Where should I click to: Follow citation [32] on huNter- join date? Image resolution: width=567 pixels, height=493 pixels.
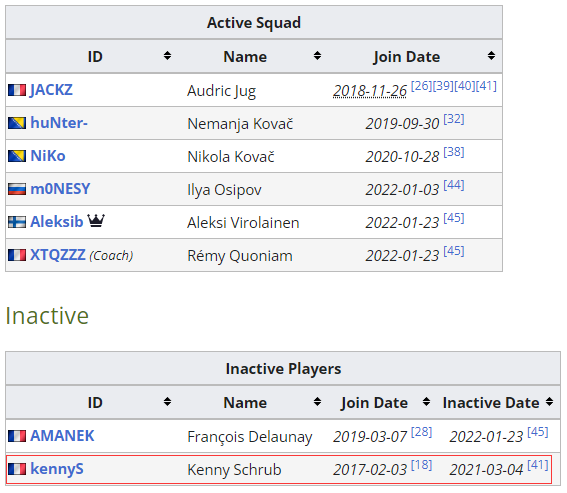click(x=454, y=119)
